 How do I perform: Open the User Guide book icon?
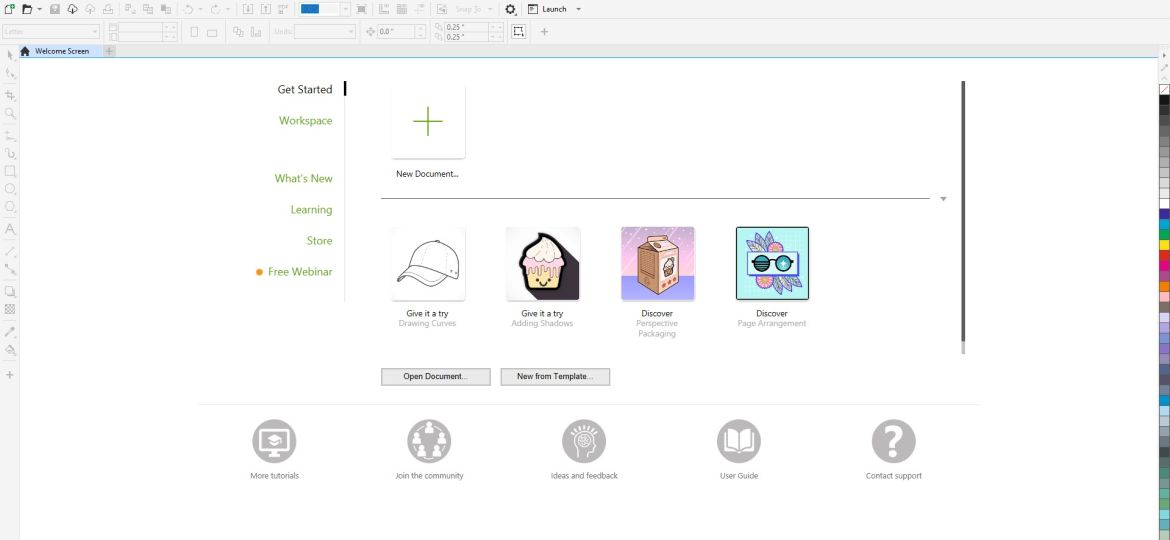coord(739,440)
